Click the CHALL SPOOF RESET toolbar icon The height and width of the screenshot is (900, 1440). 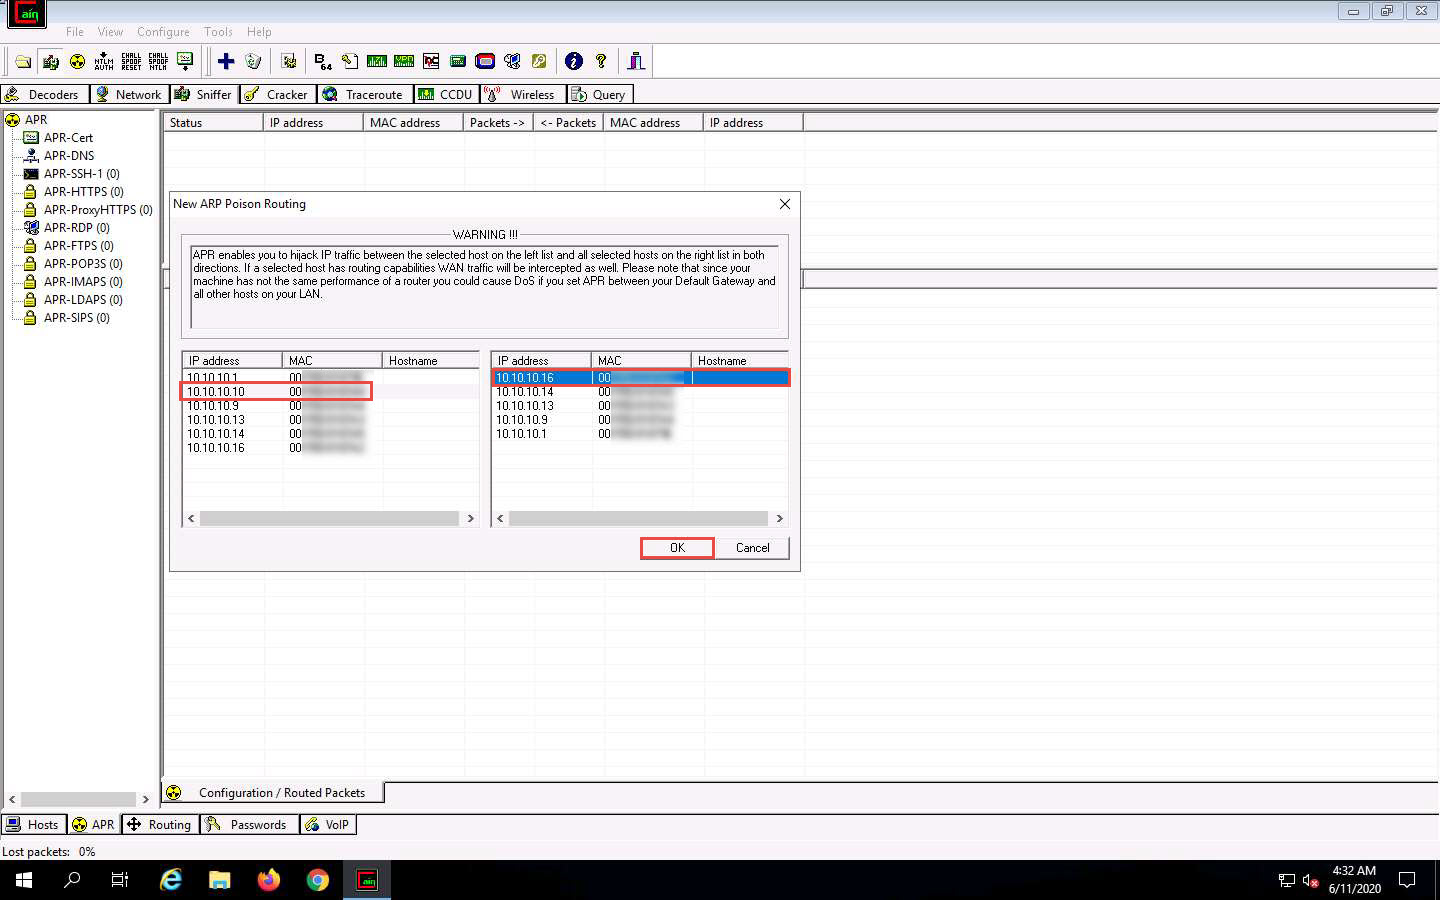[x=131, y=62]
